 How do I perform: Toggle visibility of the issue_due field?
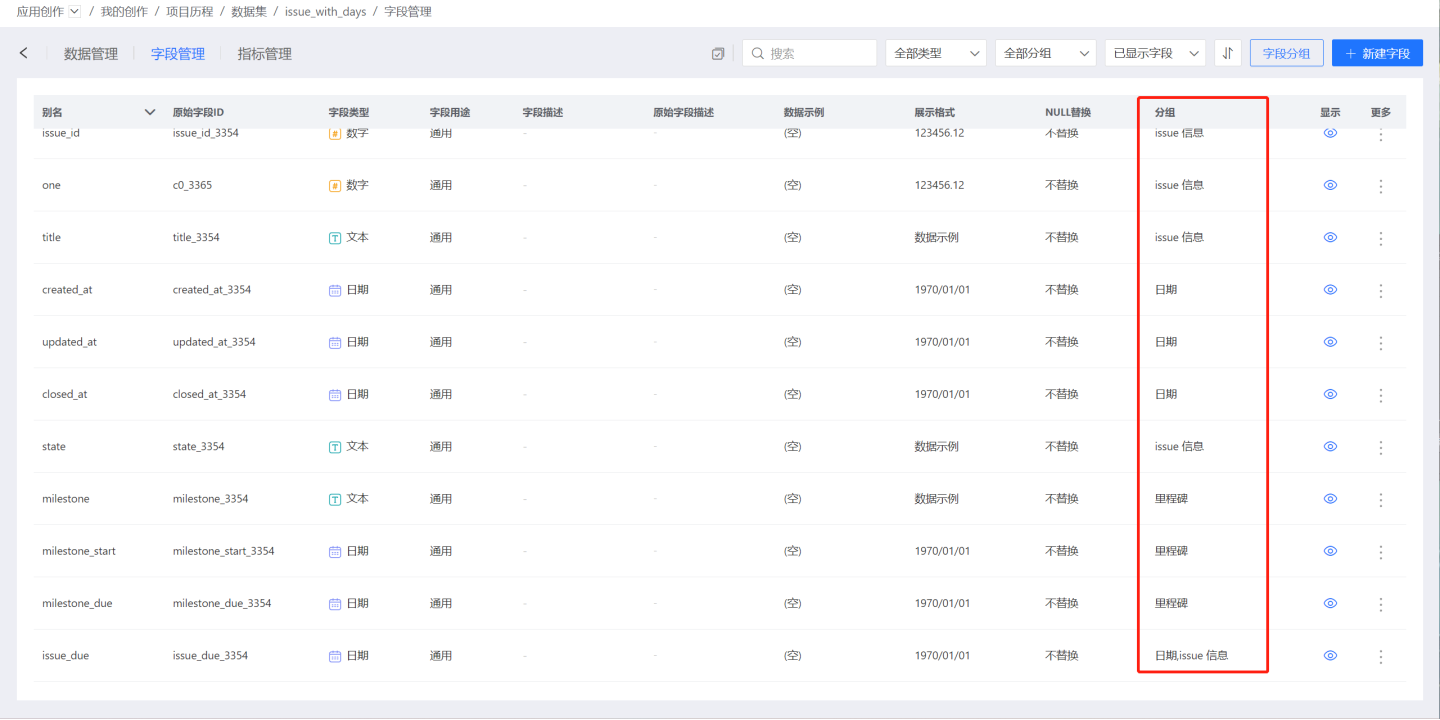click(x=1330, y=656)
